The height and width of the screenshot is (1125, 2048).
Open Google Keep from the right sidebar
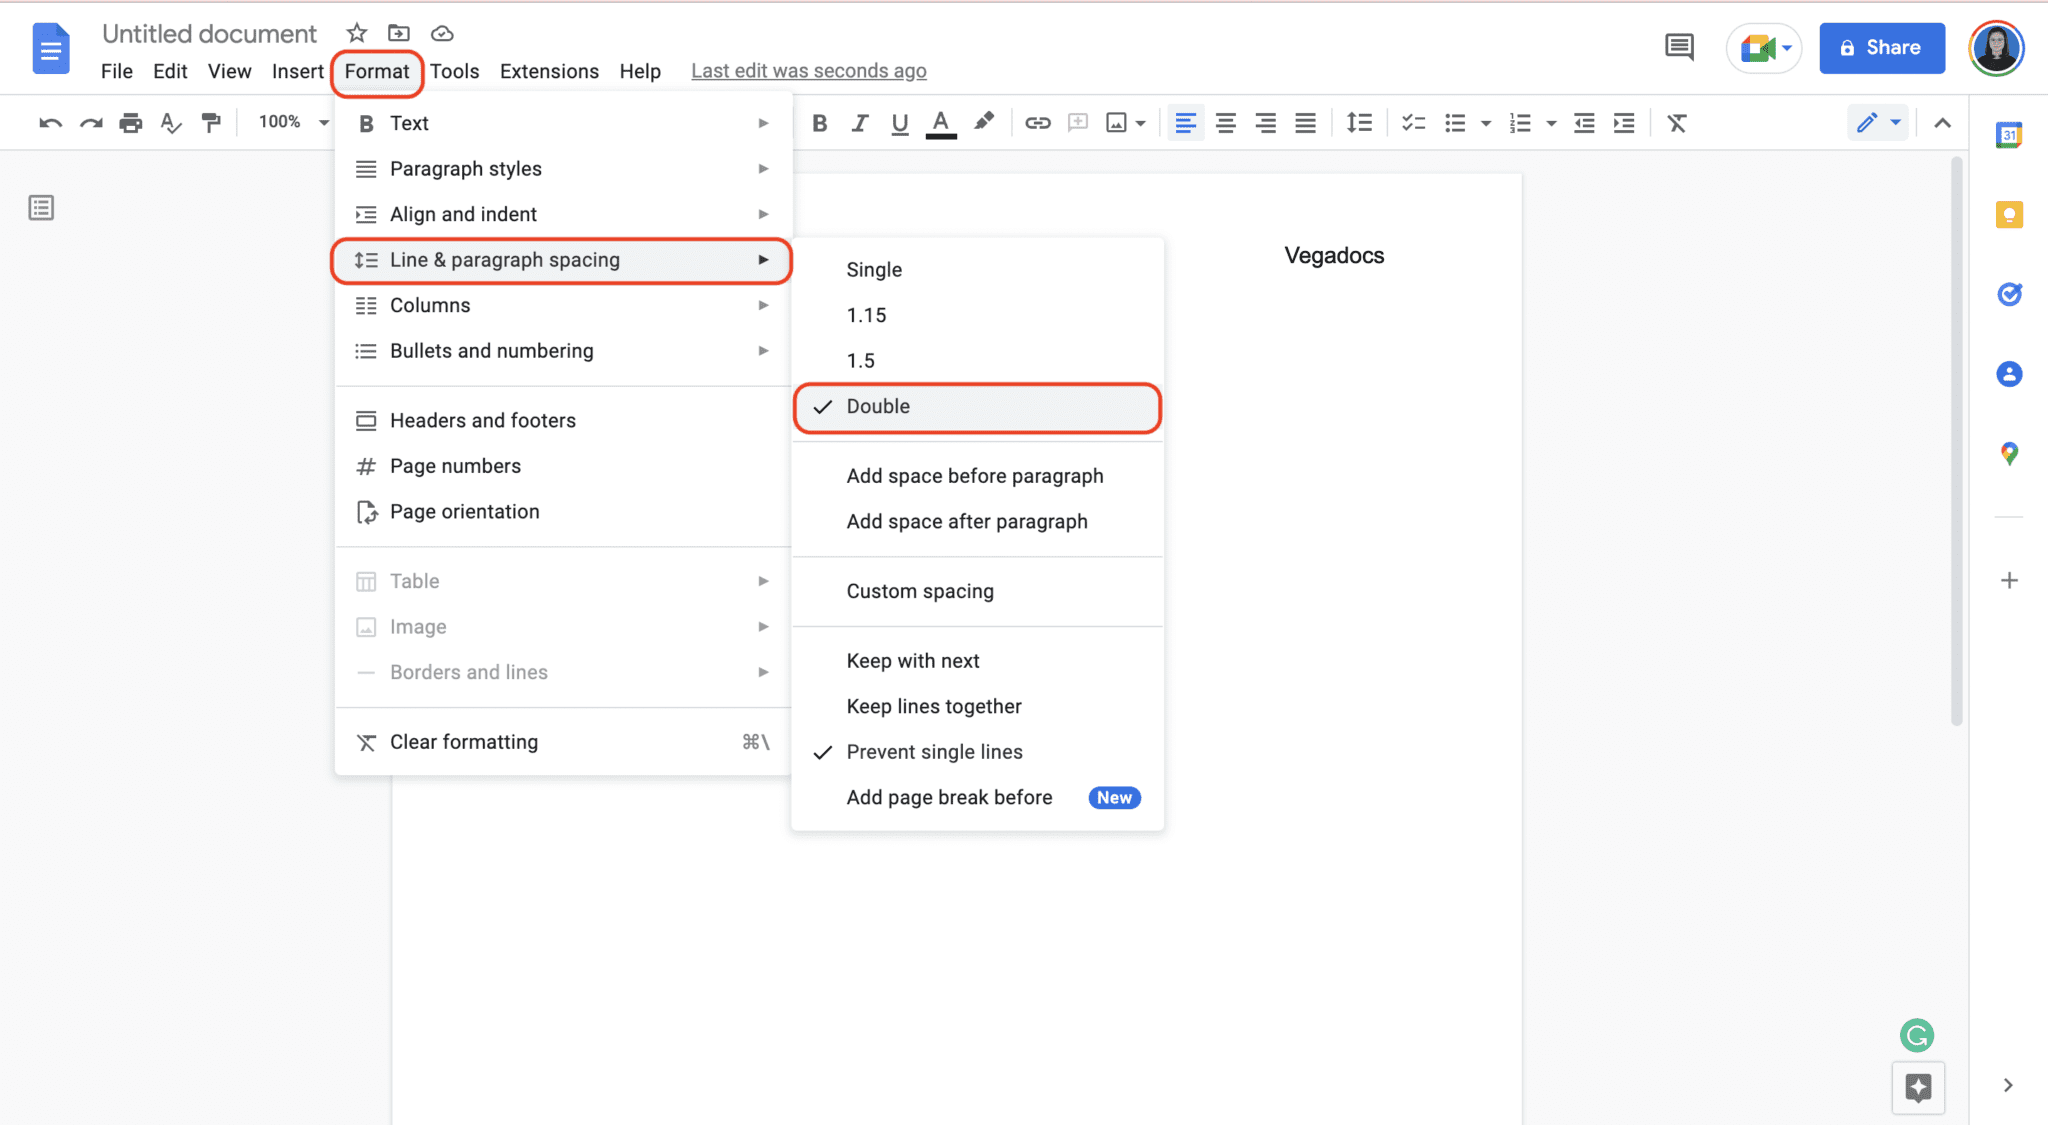pos(2010,214)
